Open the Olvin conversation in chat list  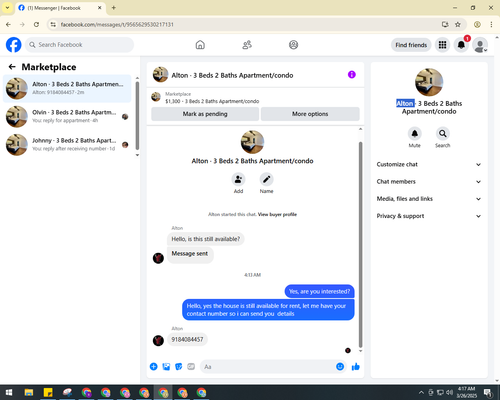[67, 116]
